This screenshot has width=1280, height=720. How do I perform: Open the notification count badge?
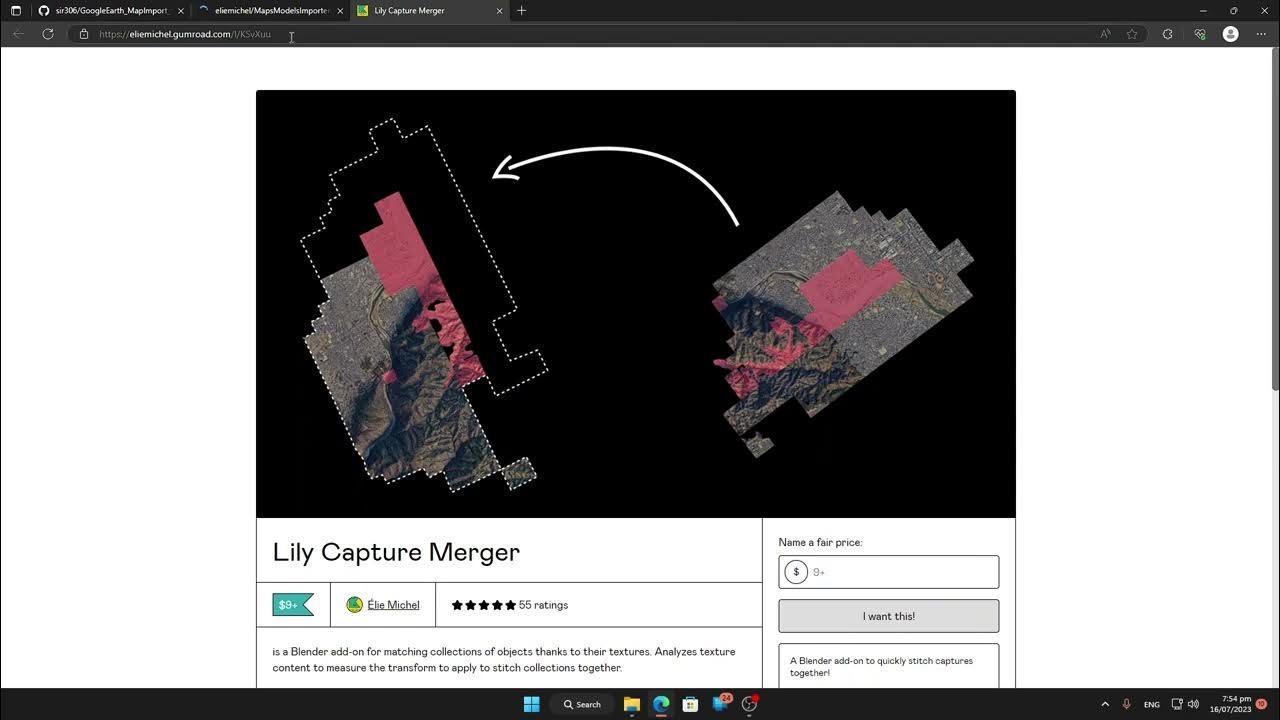coord(1262,704)
